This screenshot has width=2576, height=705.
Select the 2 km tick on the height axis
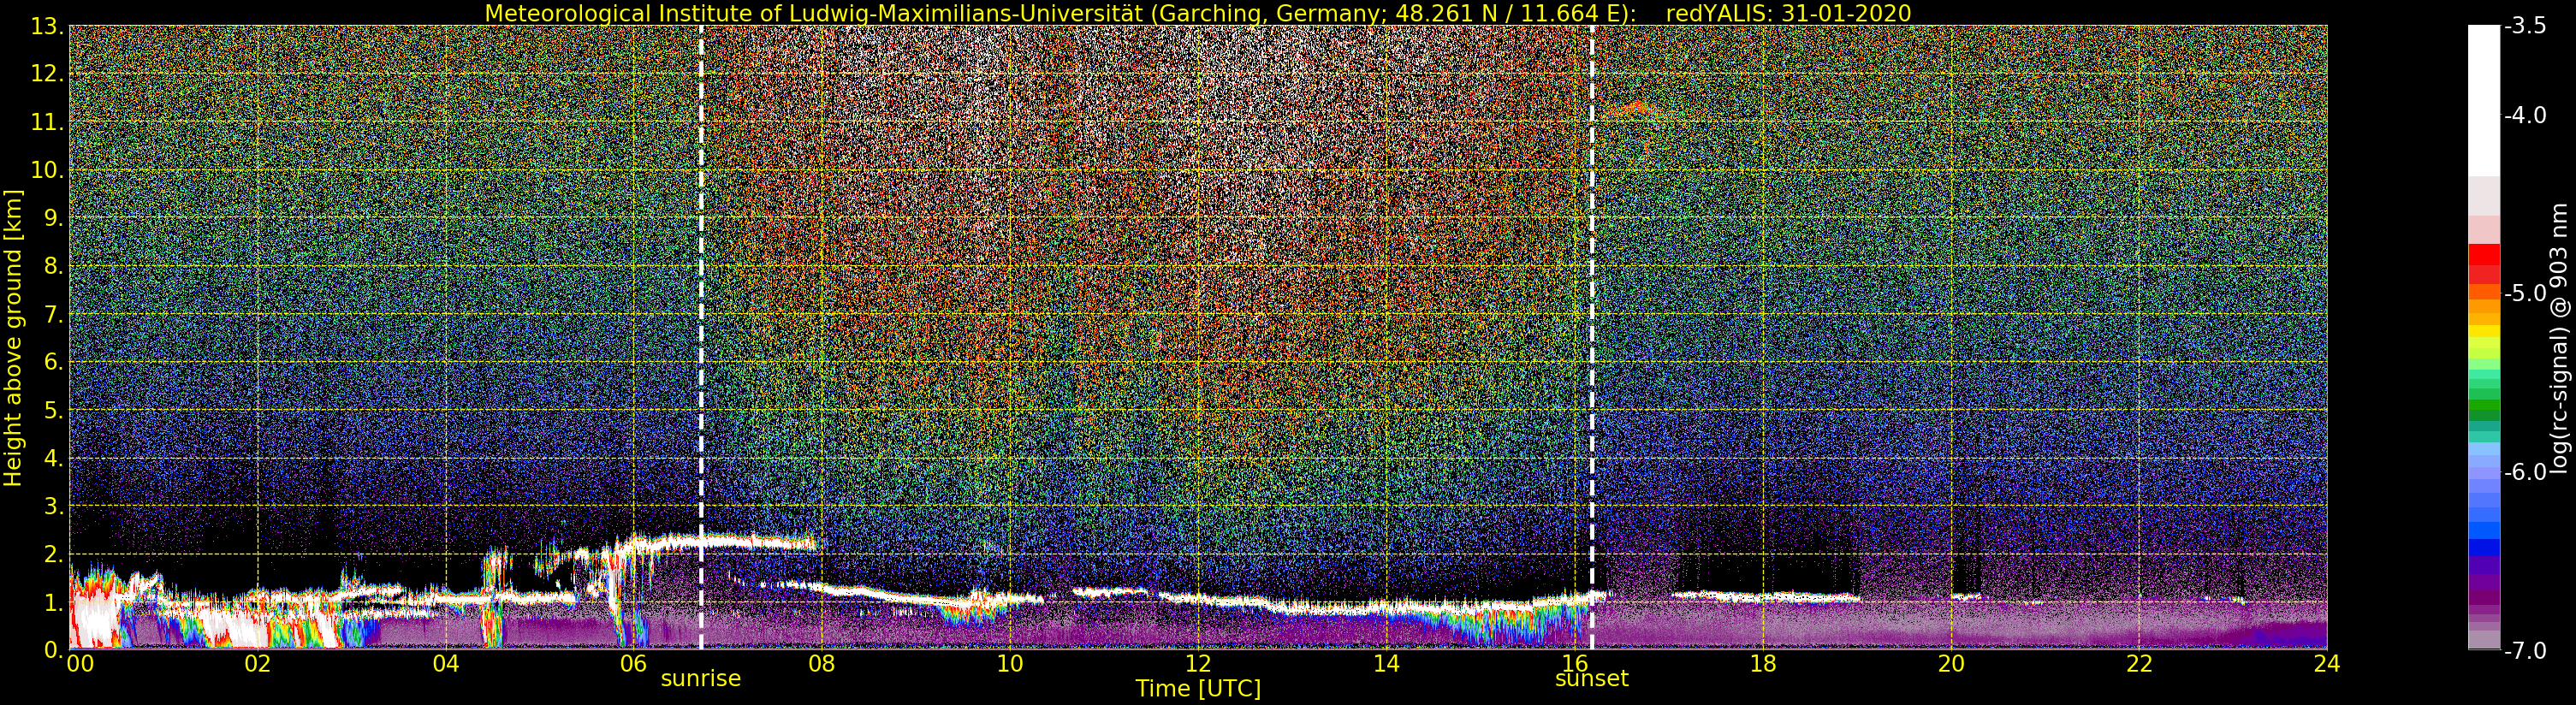tap(54, 555)
